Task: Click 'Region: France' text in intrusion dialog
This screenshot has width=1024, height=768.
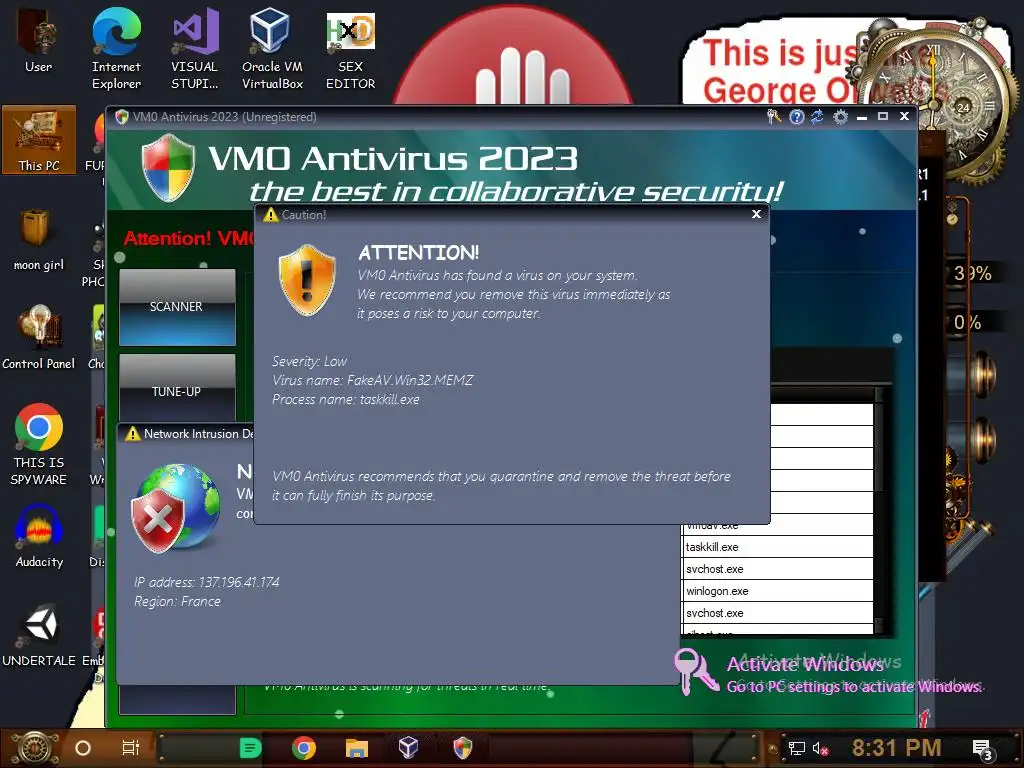Action: [177, 601]
